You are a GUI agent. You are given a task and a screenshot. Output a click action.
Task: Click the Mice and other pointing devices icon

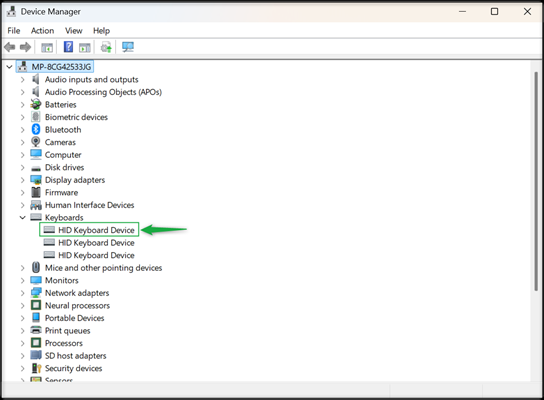pos(36,267)
